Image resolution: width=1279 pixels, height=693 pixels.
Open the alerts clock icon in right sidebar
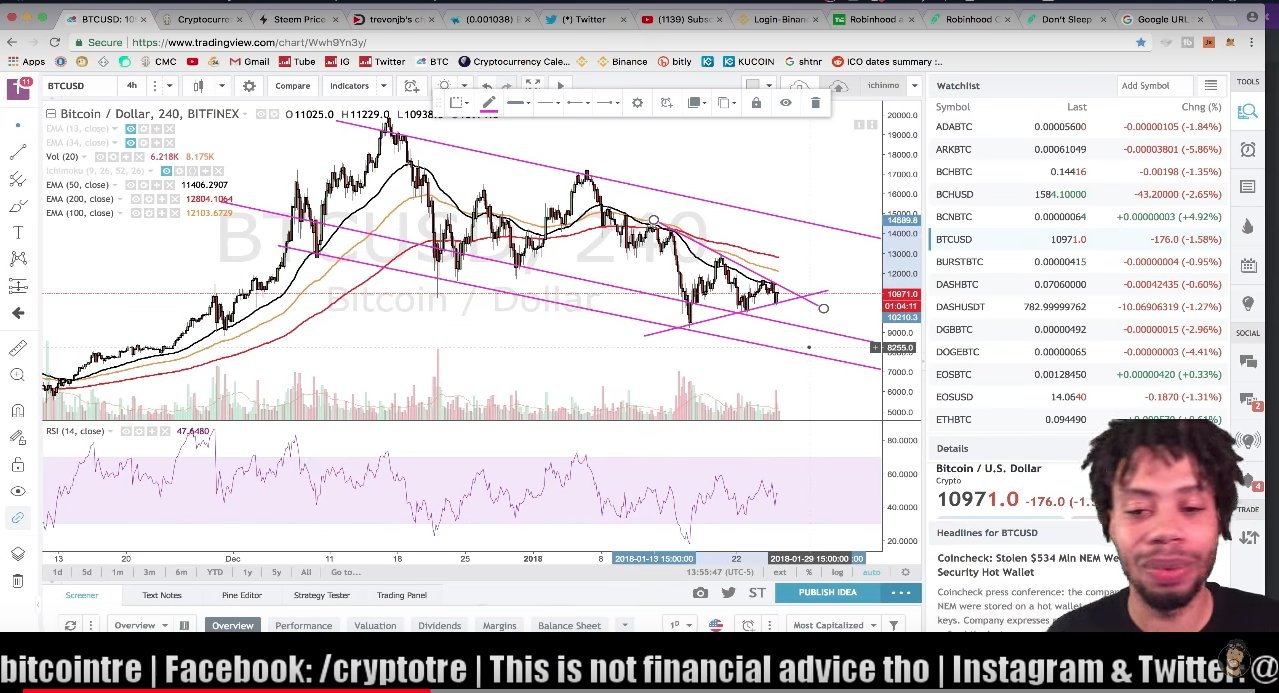1248,149
